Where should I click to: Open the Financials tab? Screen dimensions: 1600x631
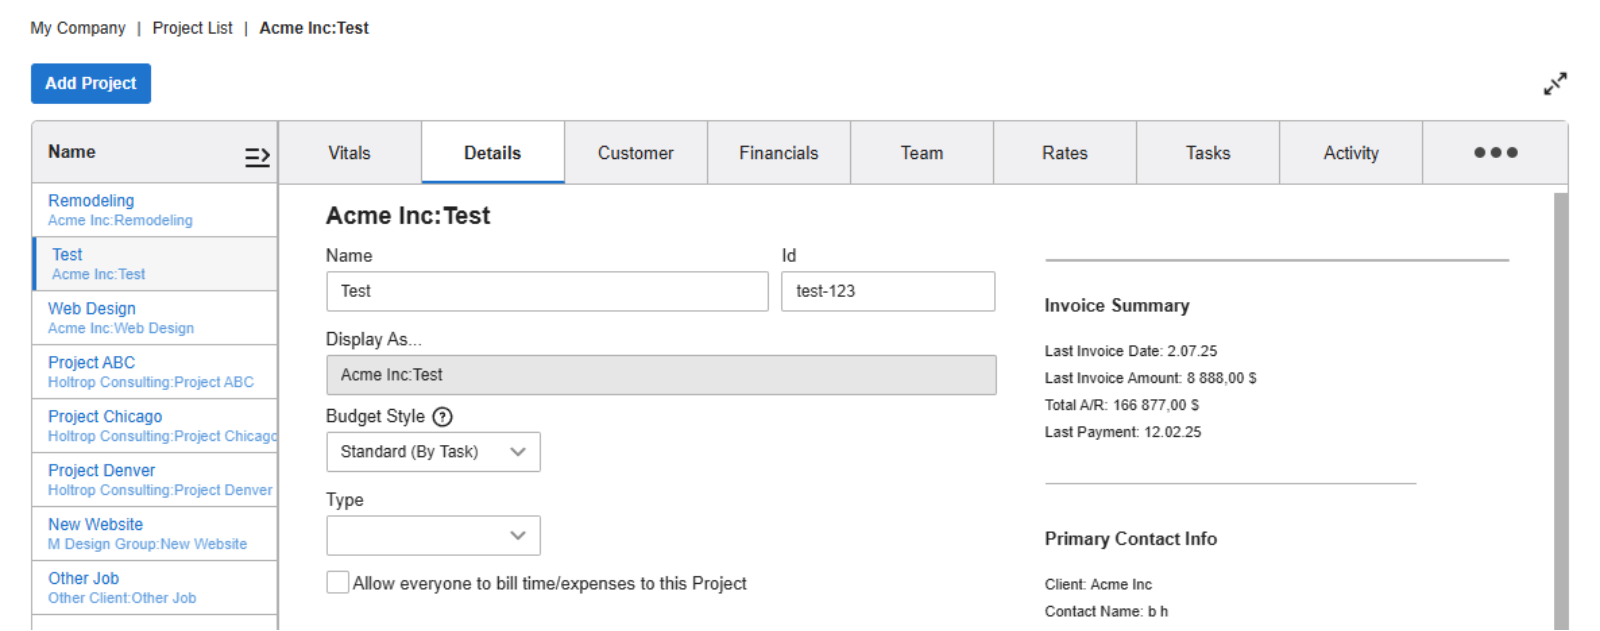click(x=778, y=153)
